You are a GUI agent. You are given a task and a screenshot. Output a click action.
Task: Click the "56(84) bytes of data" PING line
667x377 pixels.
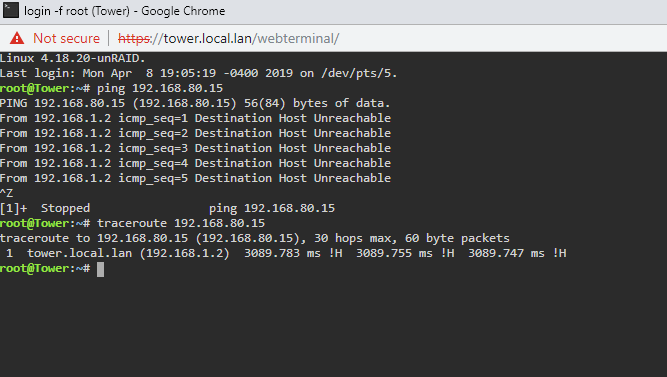195,103
